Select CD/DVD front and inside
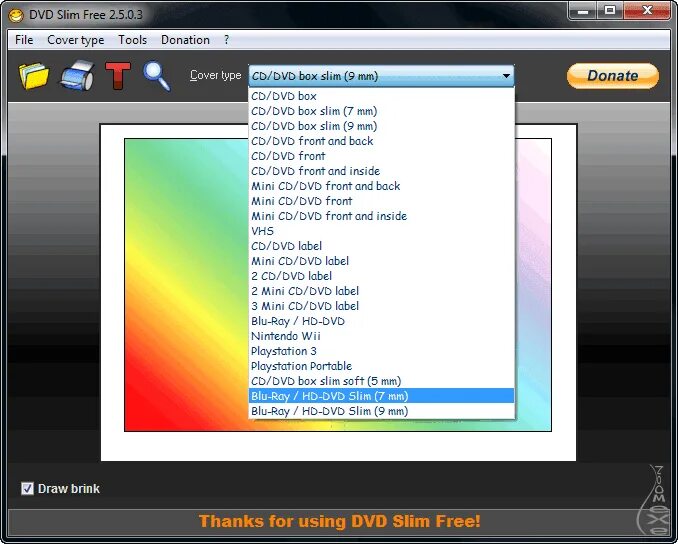The image size is (678, 544). click(x=381, y=171)
